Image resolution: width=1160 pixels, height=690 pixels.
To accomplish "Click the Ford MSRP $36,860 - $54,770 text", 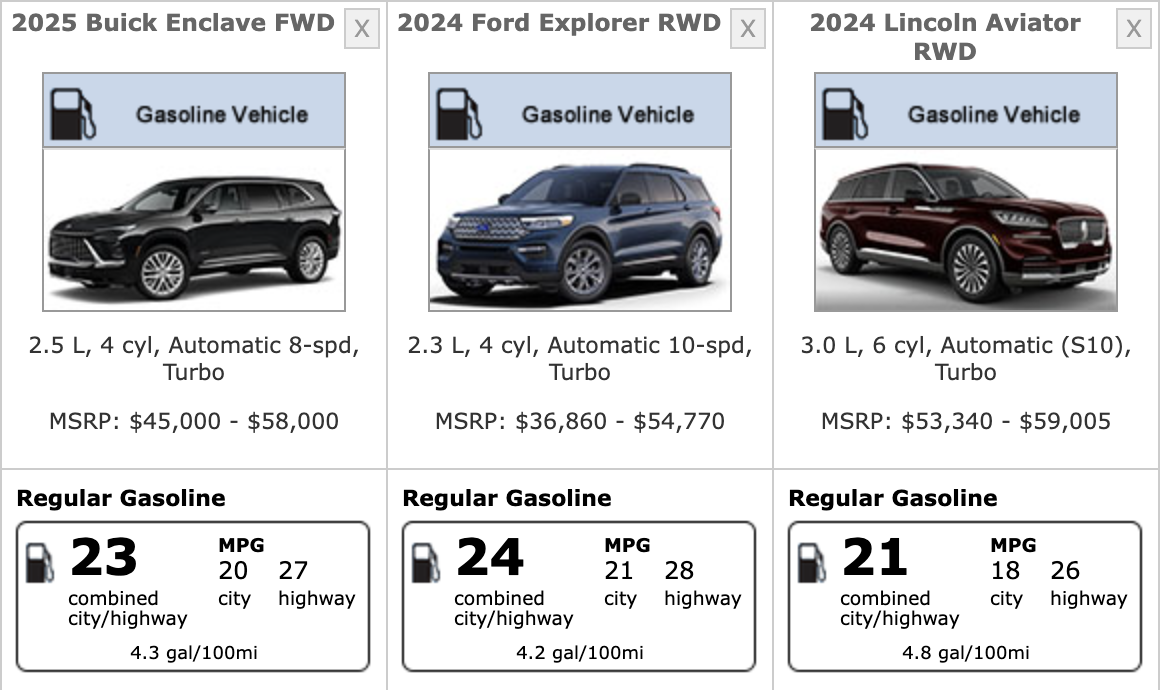I will [x=580, y=421].
